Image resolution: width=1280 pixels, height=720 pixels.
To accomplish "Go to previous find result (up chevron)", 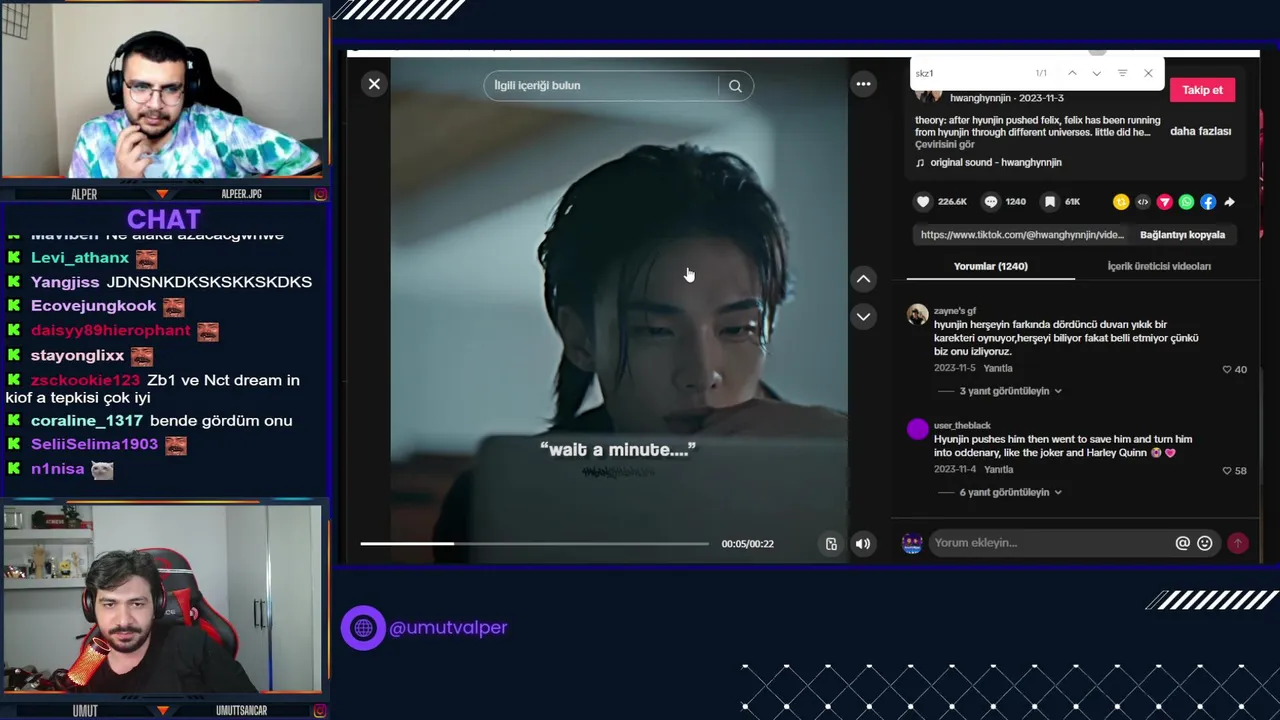I will coord(1072,73).
